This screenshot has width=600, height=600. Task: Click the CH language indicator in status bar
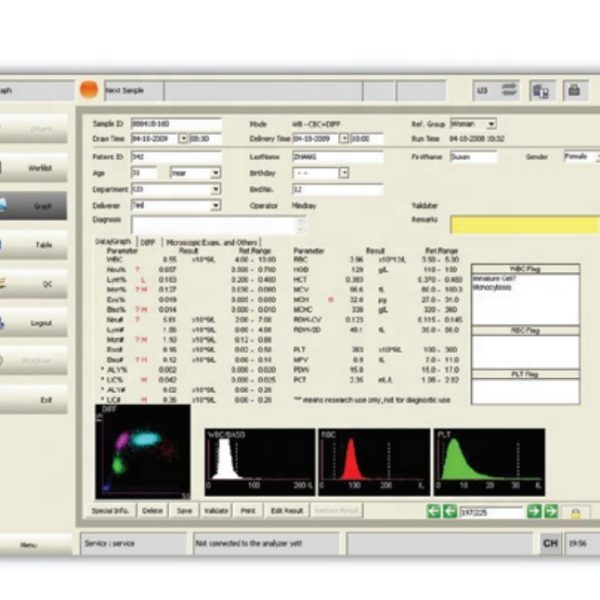pyautogui.click(x=550, y=543)
